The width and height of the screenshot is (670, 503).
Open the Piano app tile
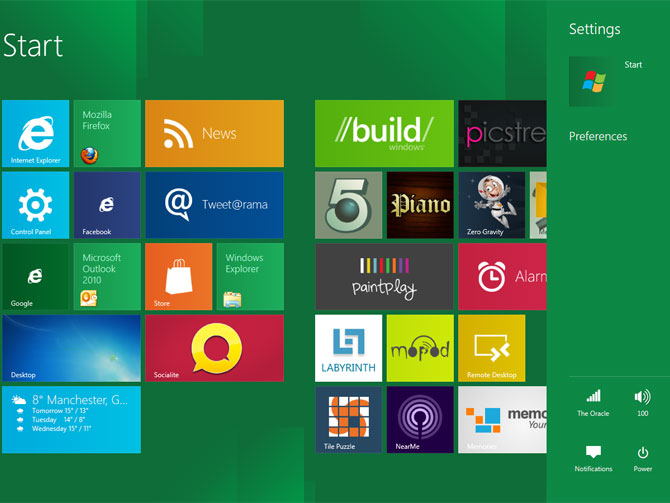point(420,205)
